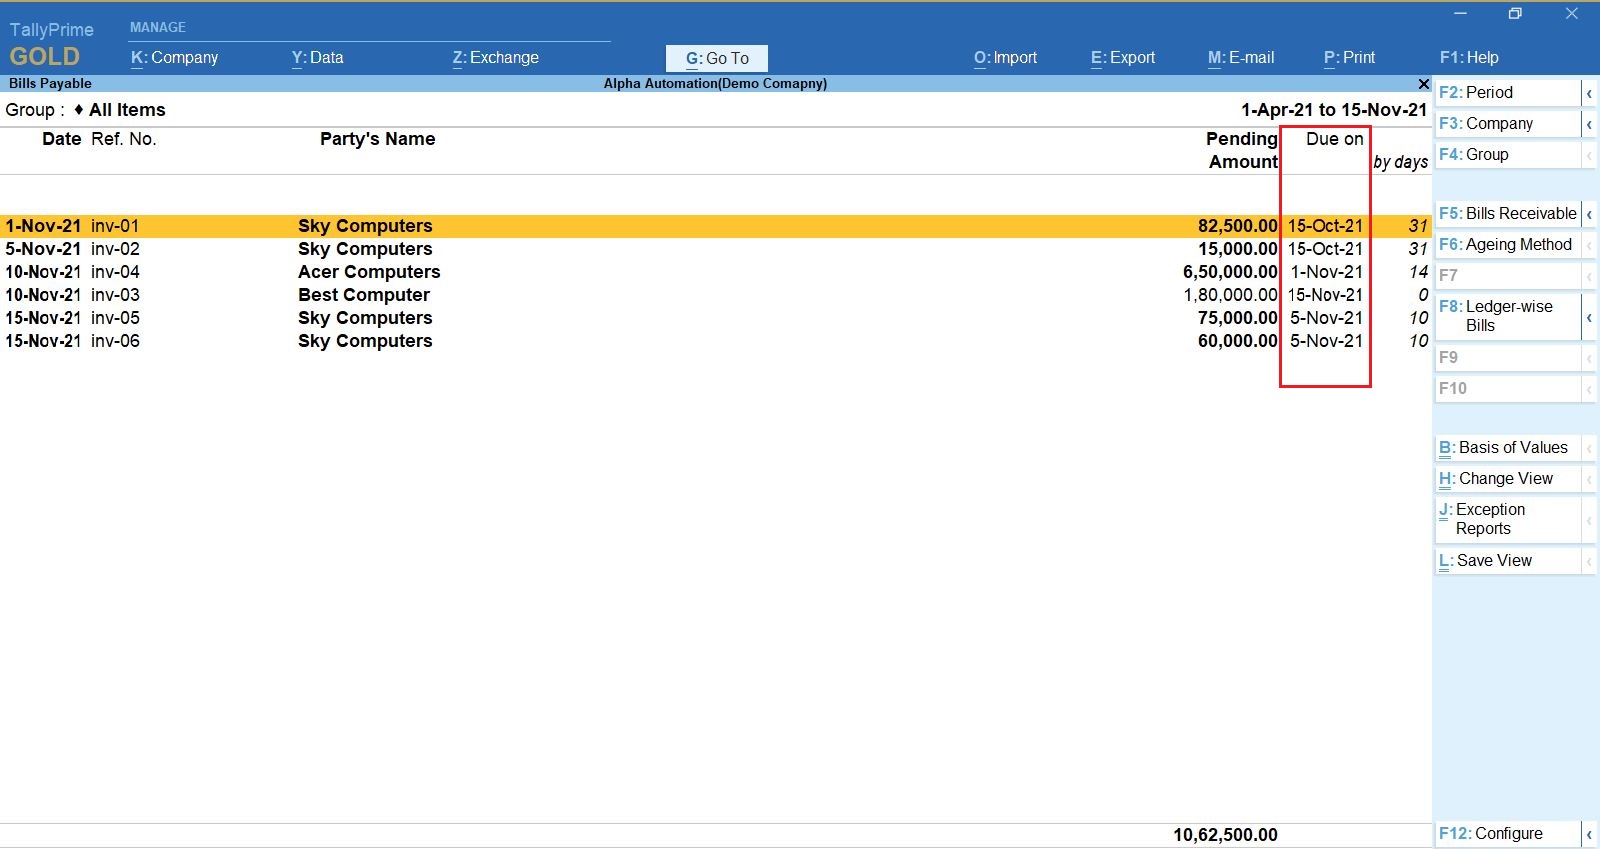The image size is (1600, 849).
Task: Open the F12 Configure chevron arrow
Action: (x=1588, y=834)
